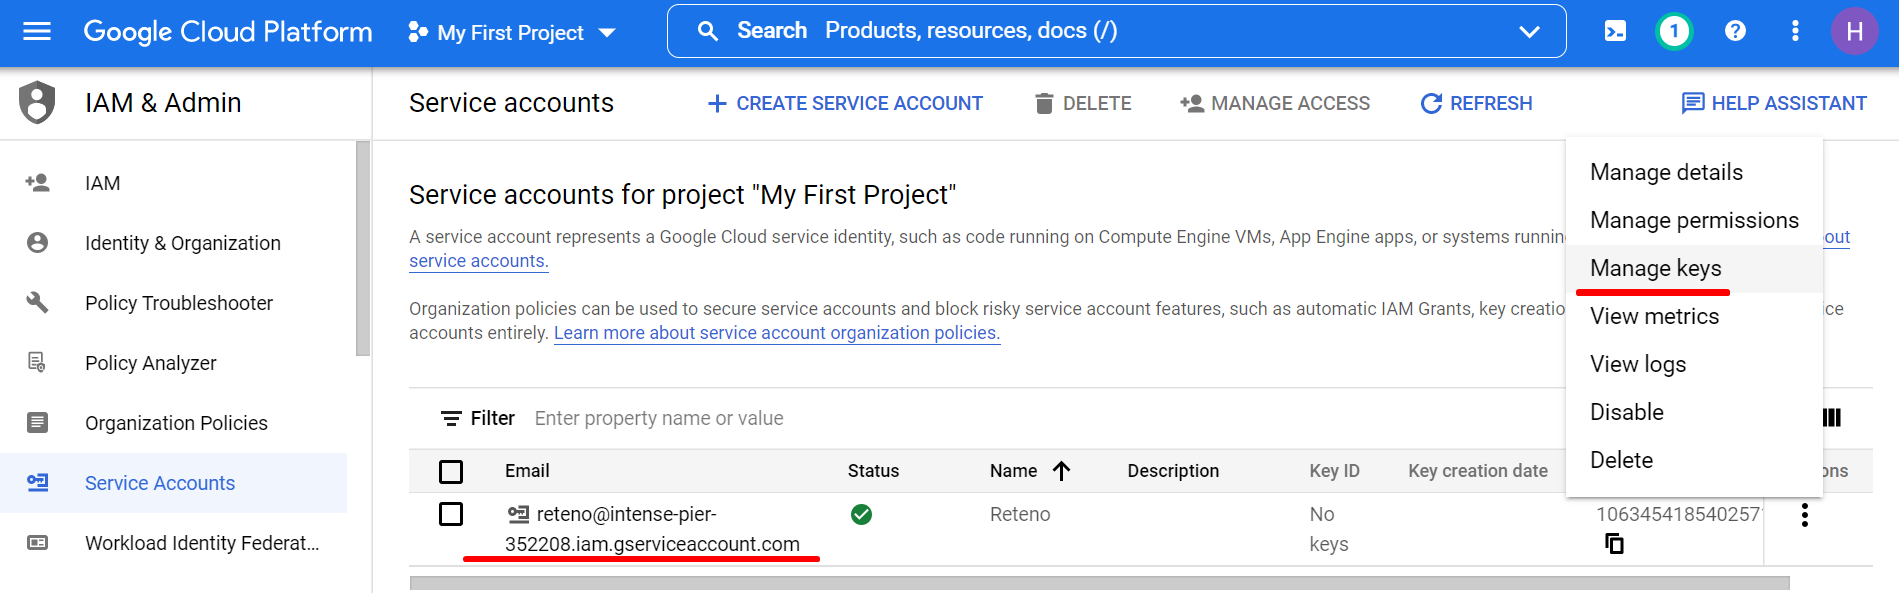Open the notifications badge
This screenshot has width=1899, height=593.
pyautogui.click(x=1674, y=31)
